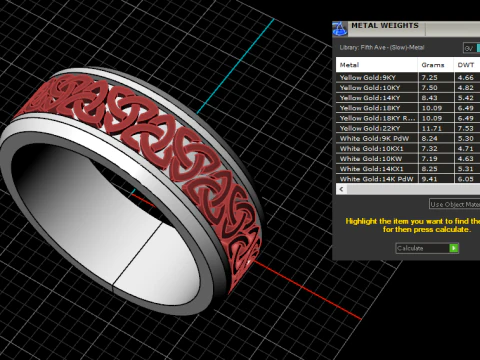The height and width of the screenshot is (360, 480).
Task: Select the Yellow Gold:14KY row
Action: point(408,98)
